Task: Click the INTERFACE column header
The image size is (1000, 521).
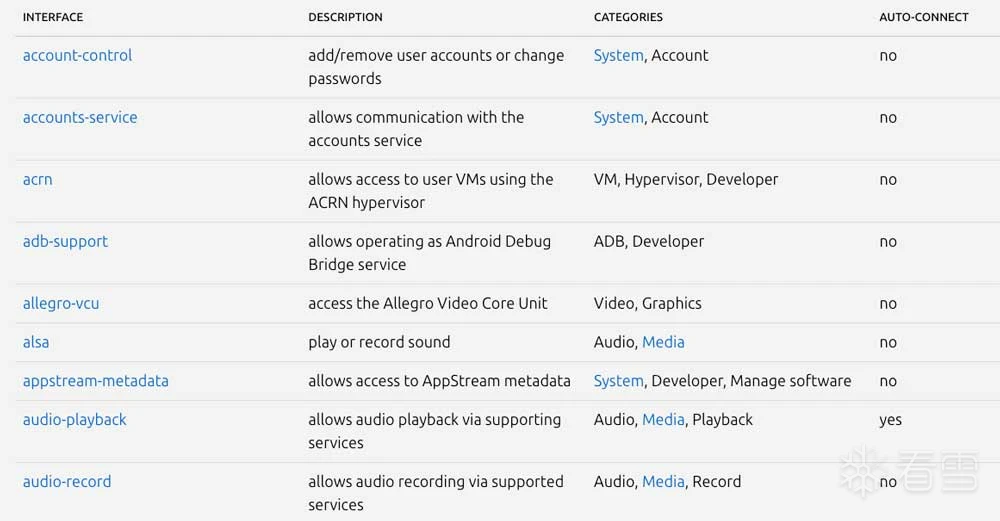Action: click(53, 17)
